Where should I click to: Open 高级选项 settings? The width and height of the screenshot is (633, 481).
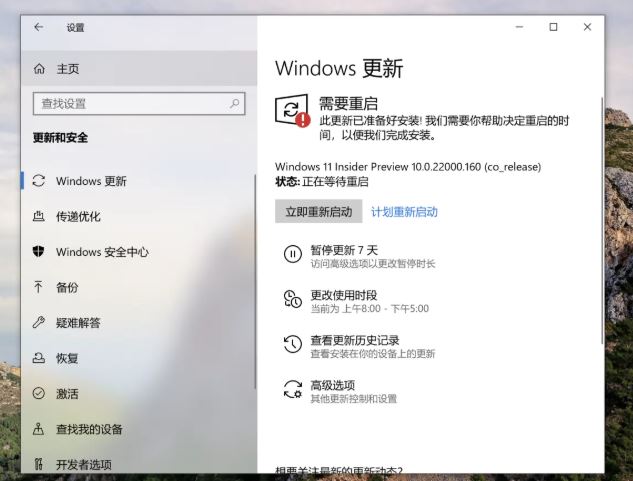(341, 392)
